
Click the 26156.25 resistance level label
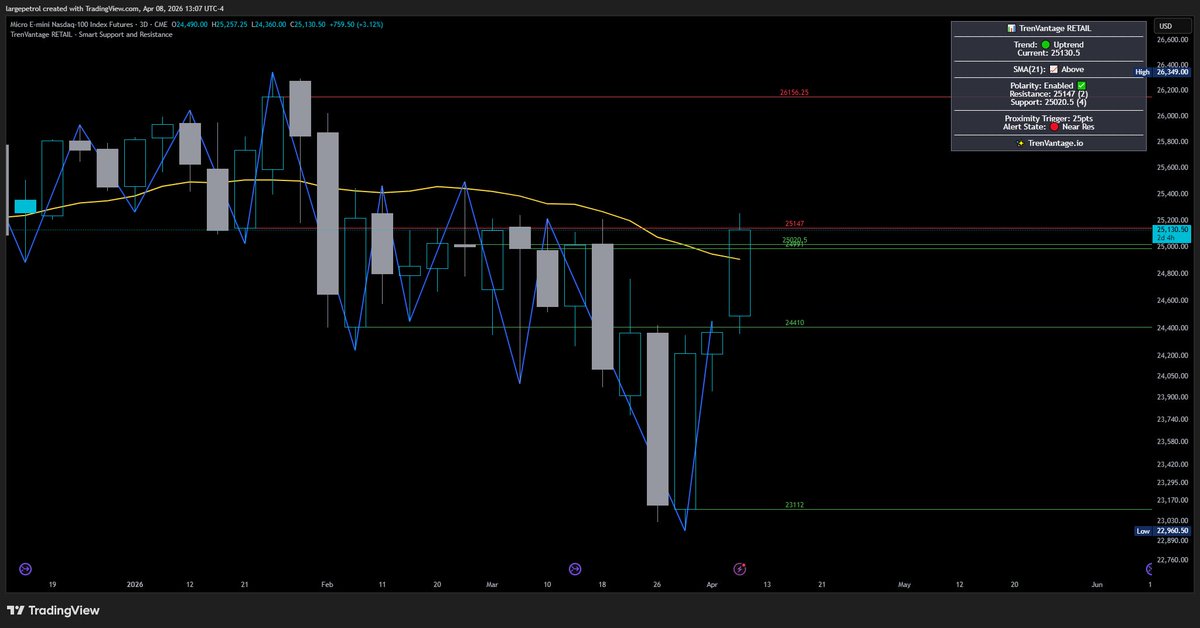(794, 92)
